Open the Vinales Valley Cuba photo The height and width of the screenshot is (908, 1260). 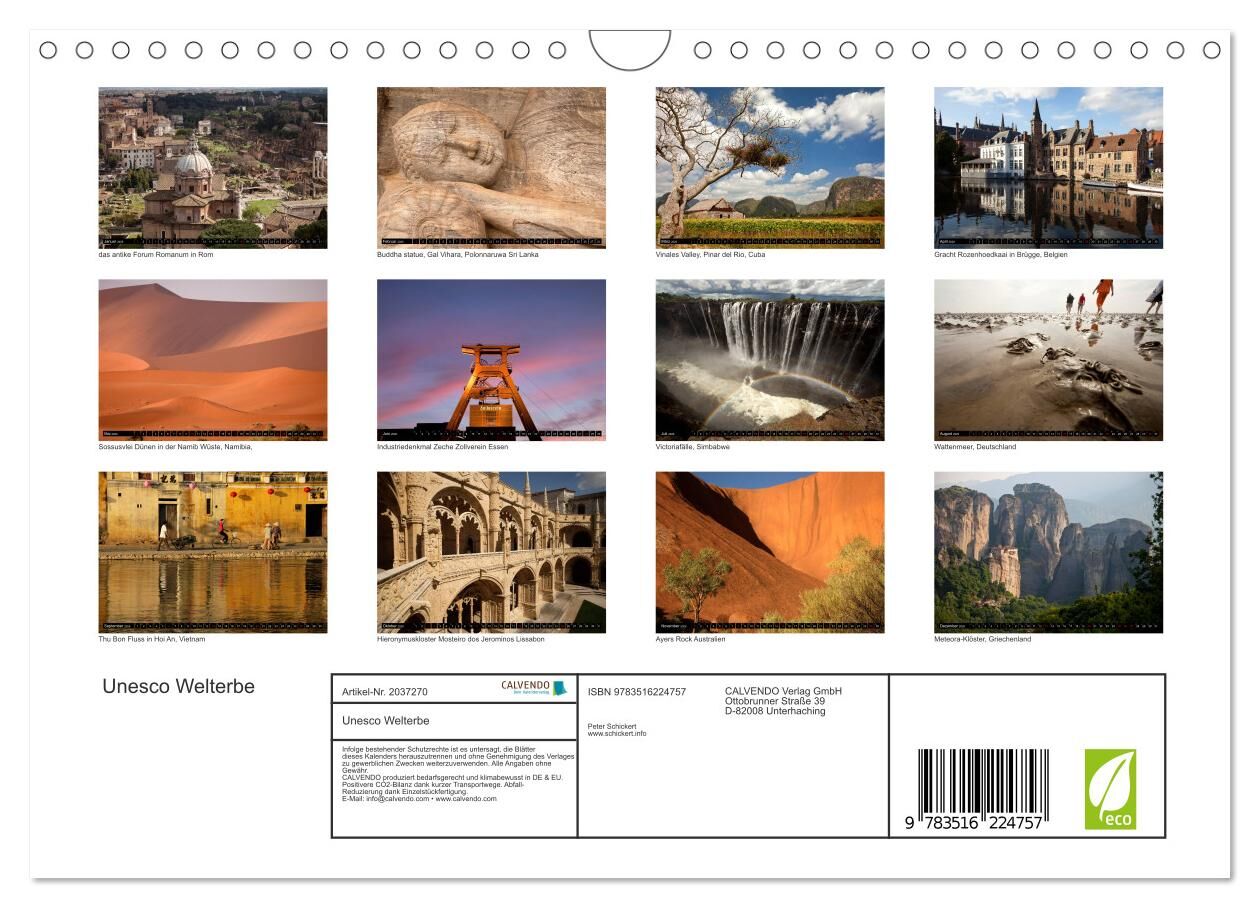[769, 167]
